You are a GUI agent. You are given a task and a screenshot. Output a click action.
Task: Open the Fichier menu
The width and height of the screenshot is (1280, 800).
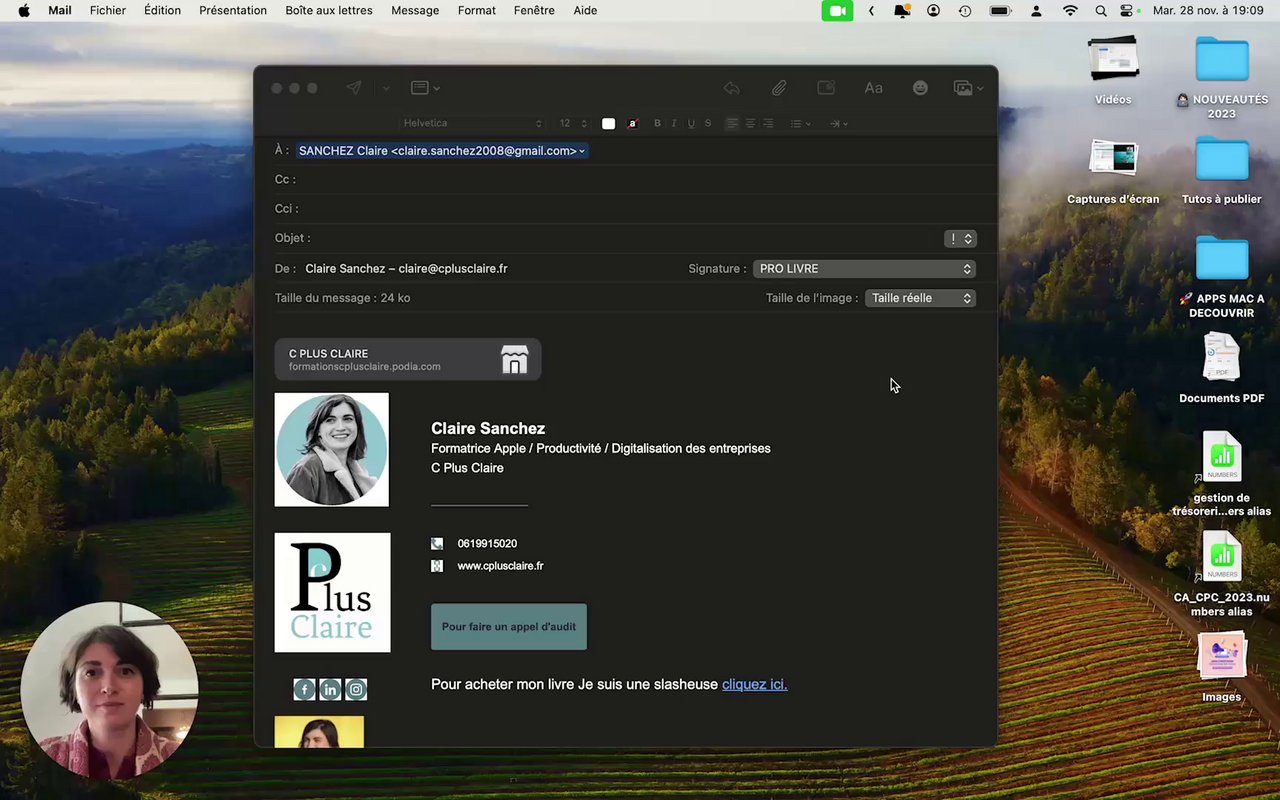click(108, 11)
